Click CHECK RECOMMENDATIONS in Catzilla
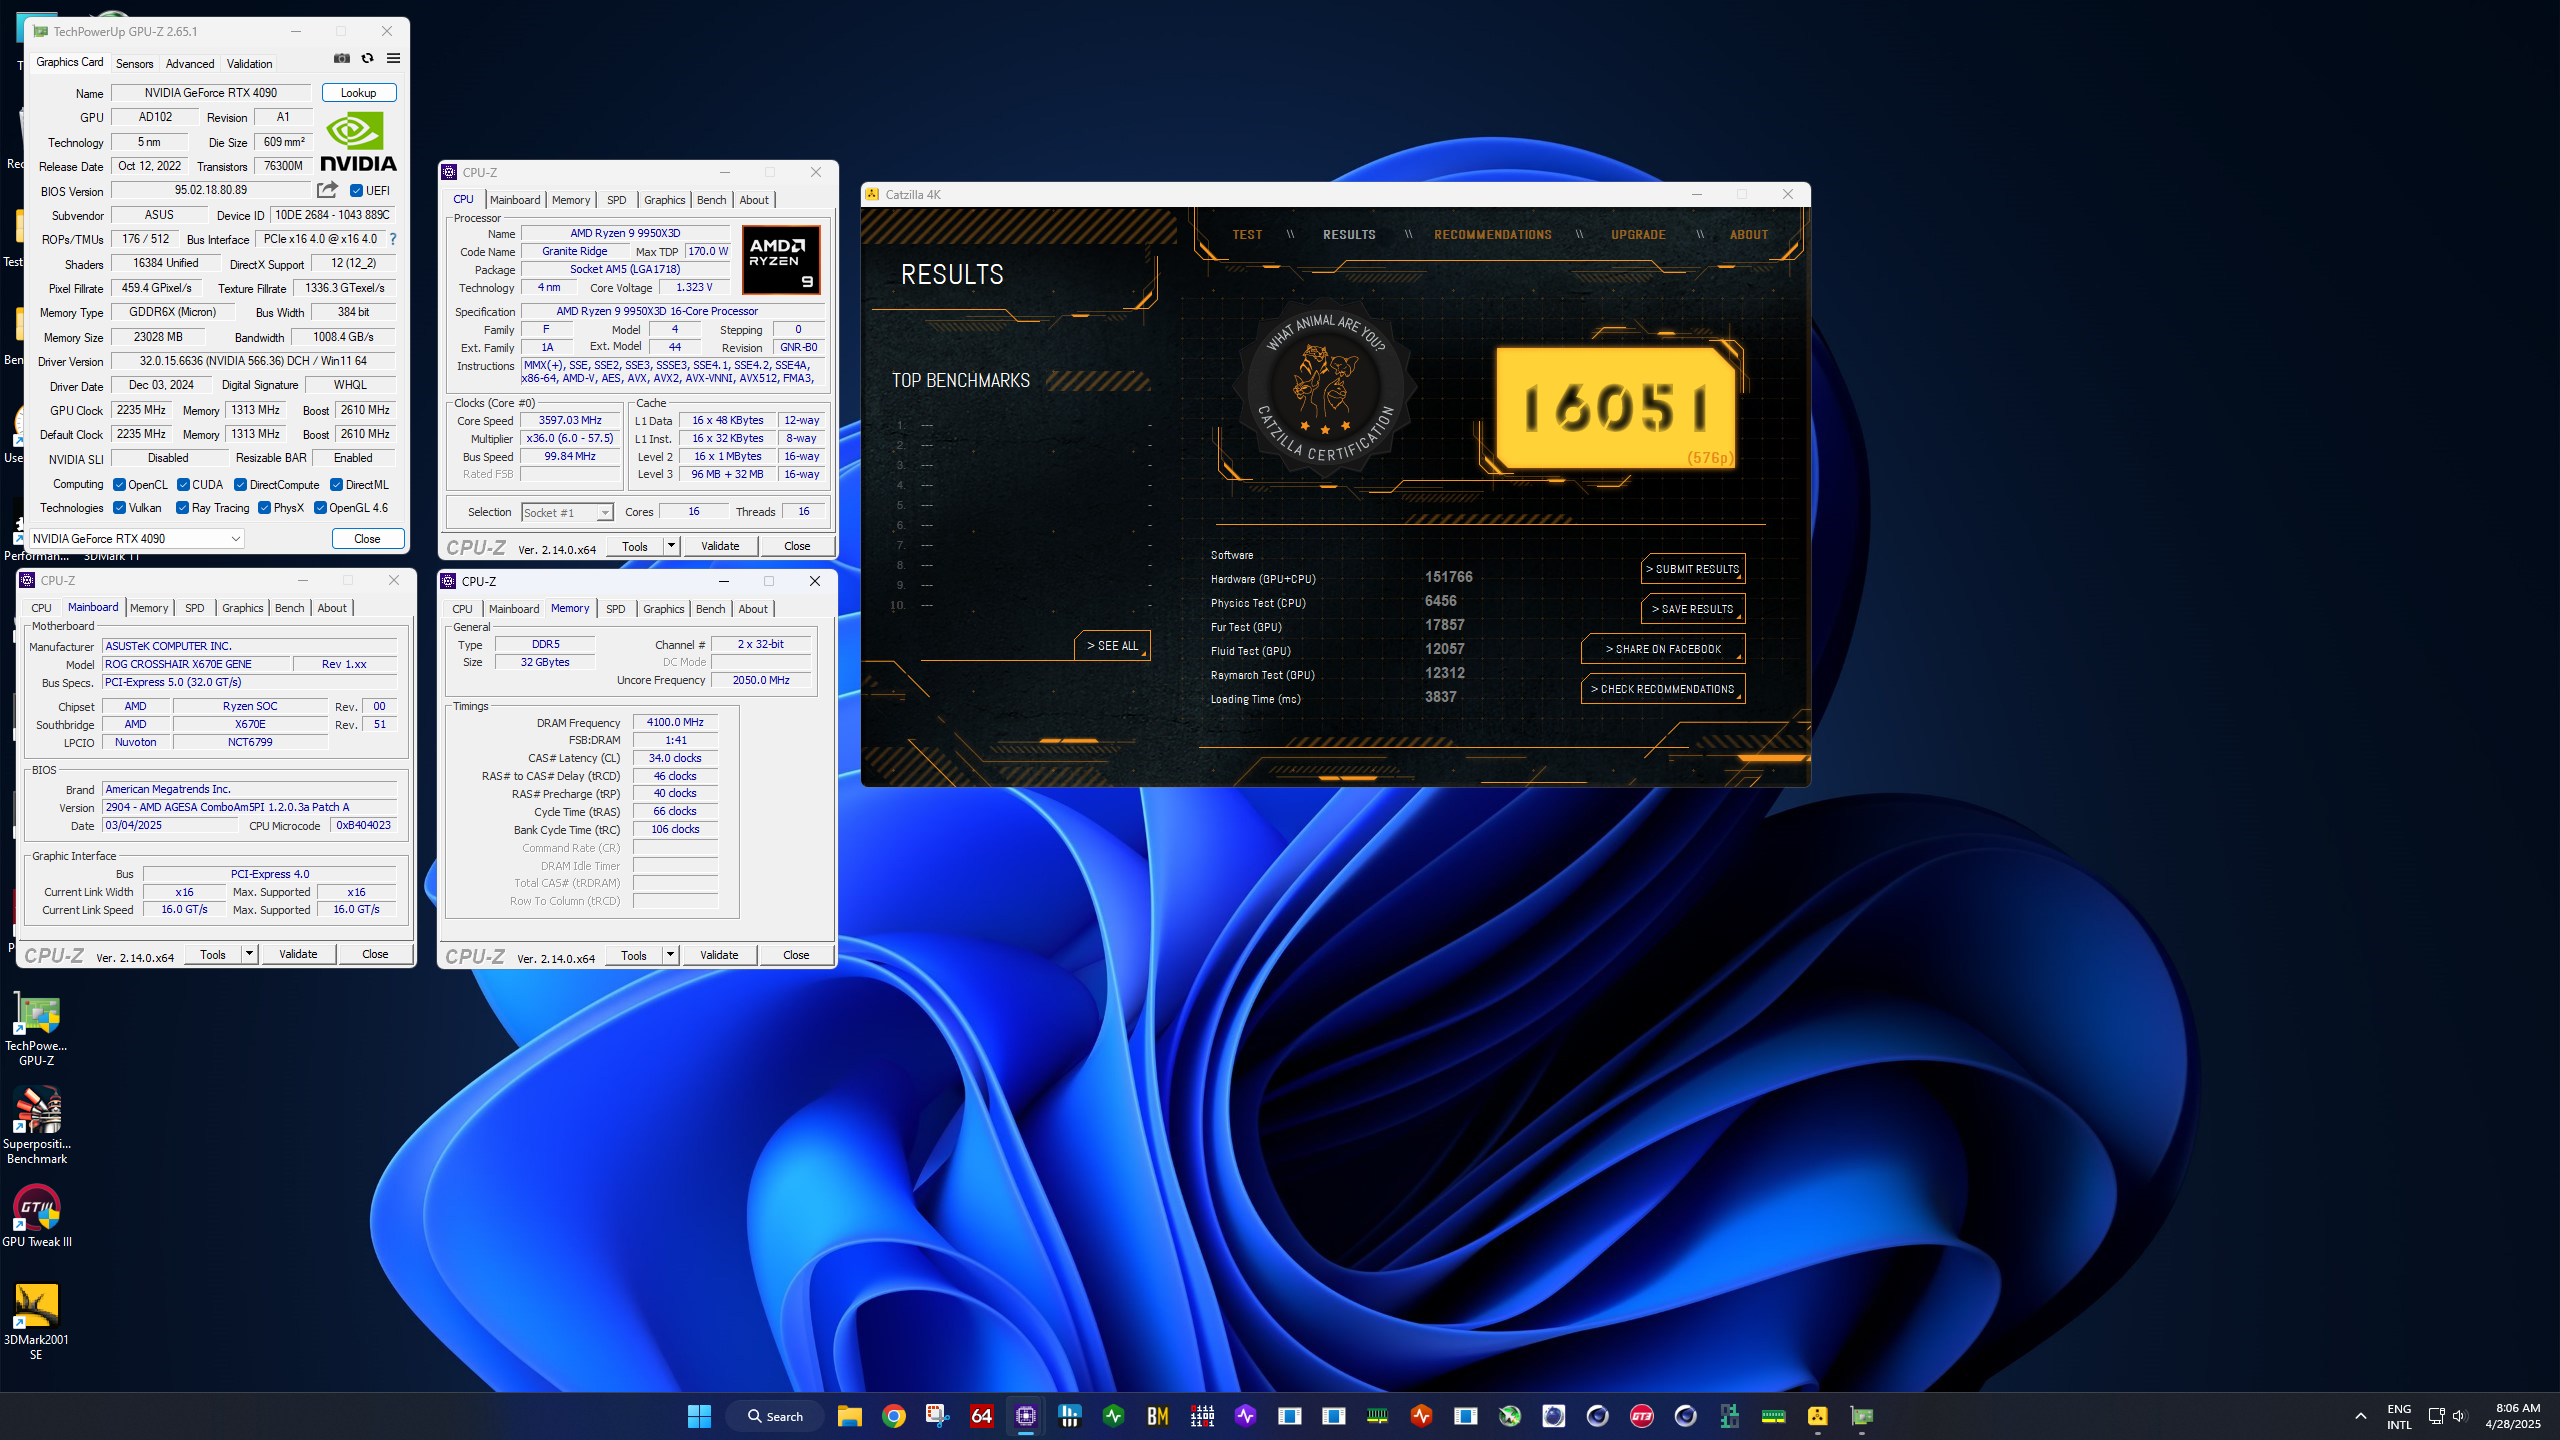This screenshot has height=1440, width=2560. click(1663, 689)
